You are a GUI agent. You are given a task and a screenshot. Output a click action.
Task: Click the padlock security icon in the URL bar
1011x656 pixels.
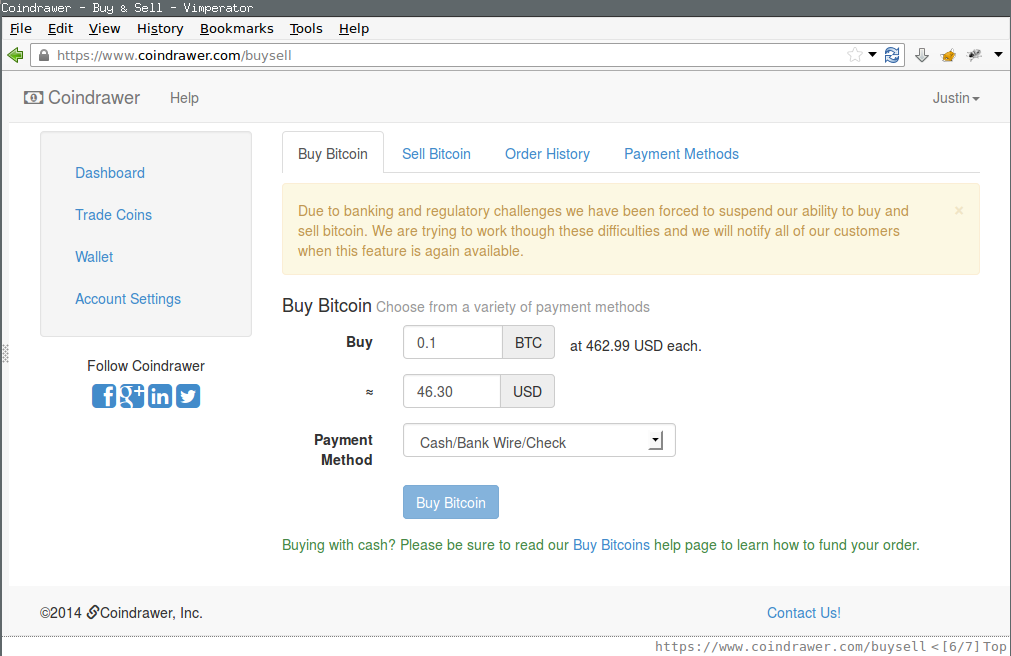click(43, 55)
